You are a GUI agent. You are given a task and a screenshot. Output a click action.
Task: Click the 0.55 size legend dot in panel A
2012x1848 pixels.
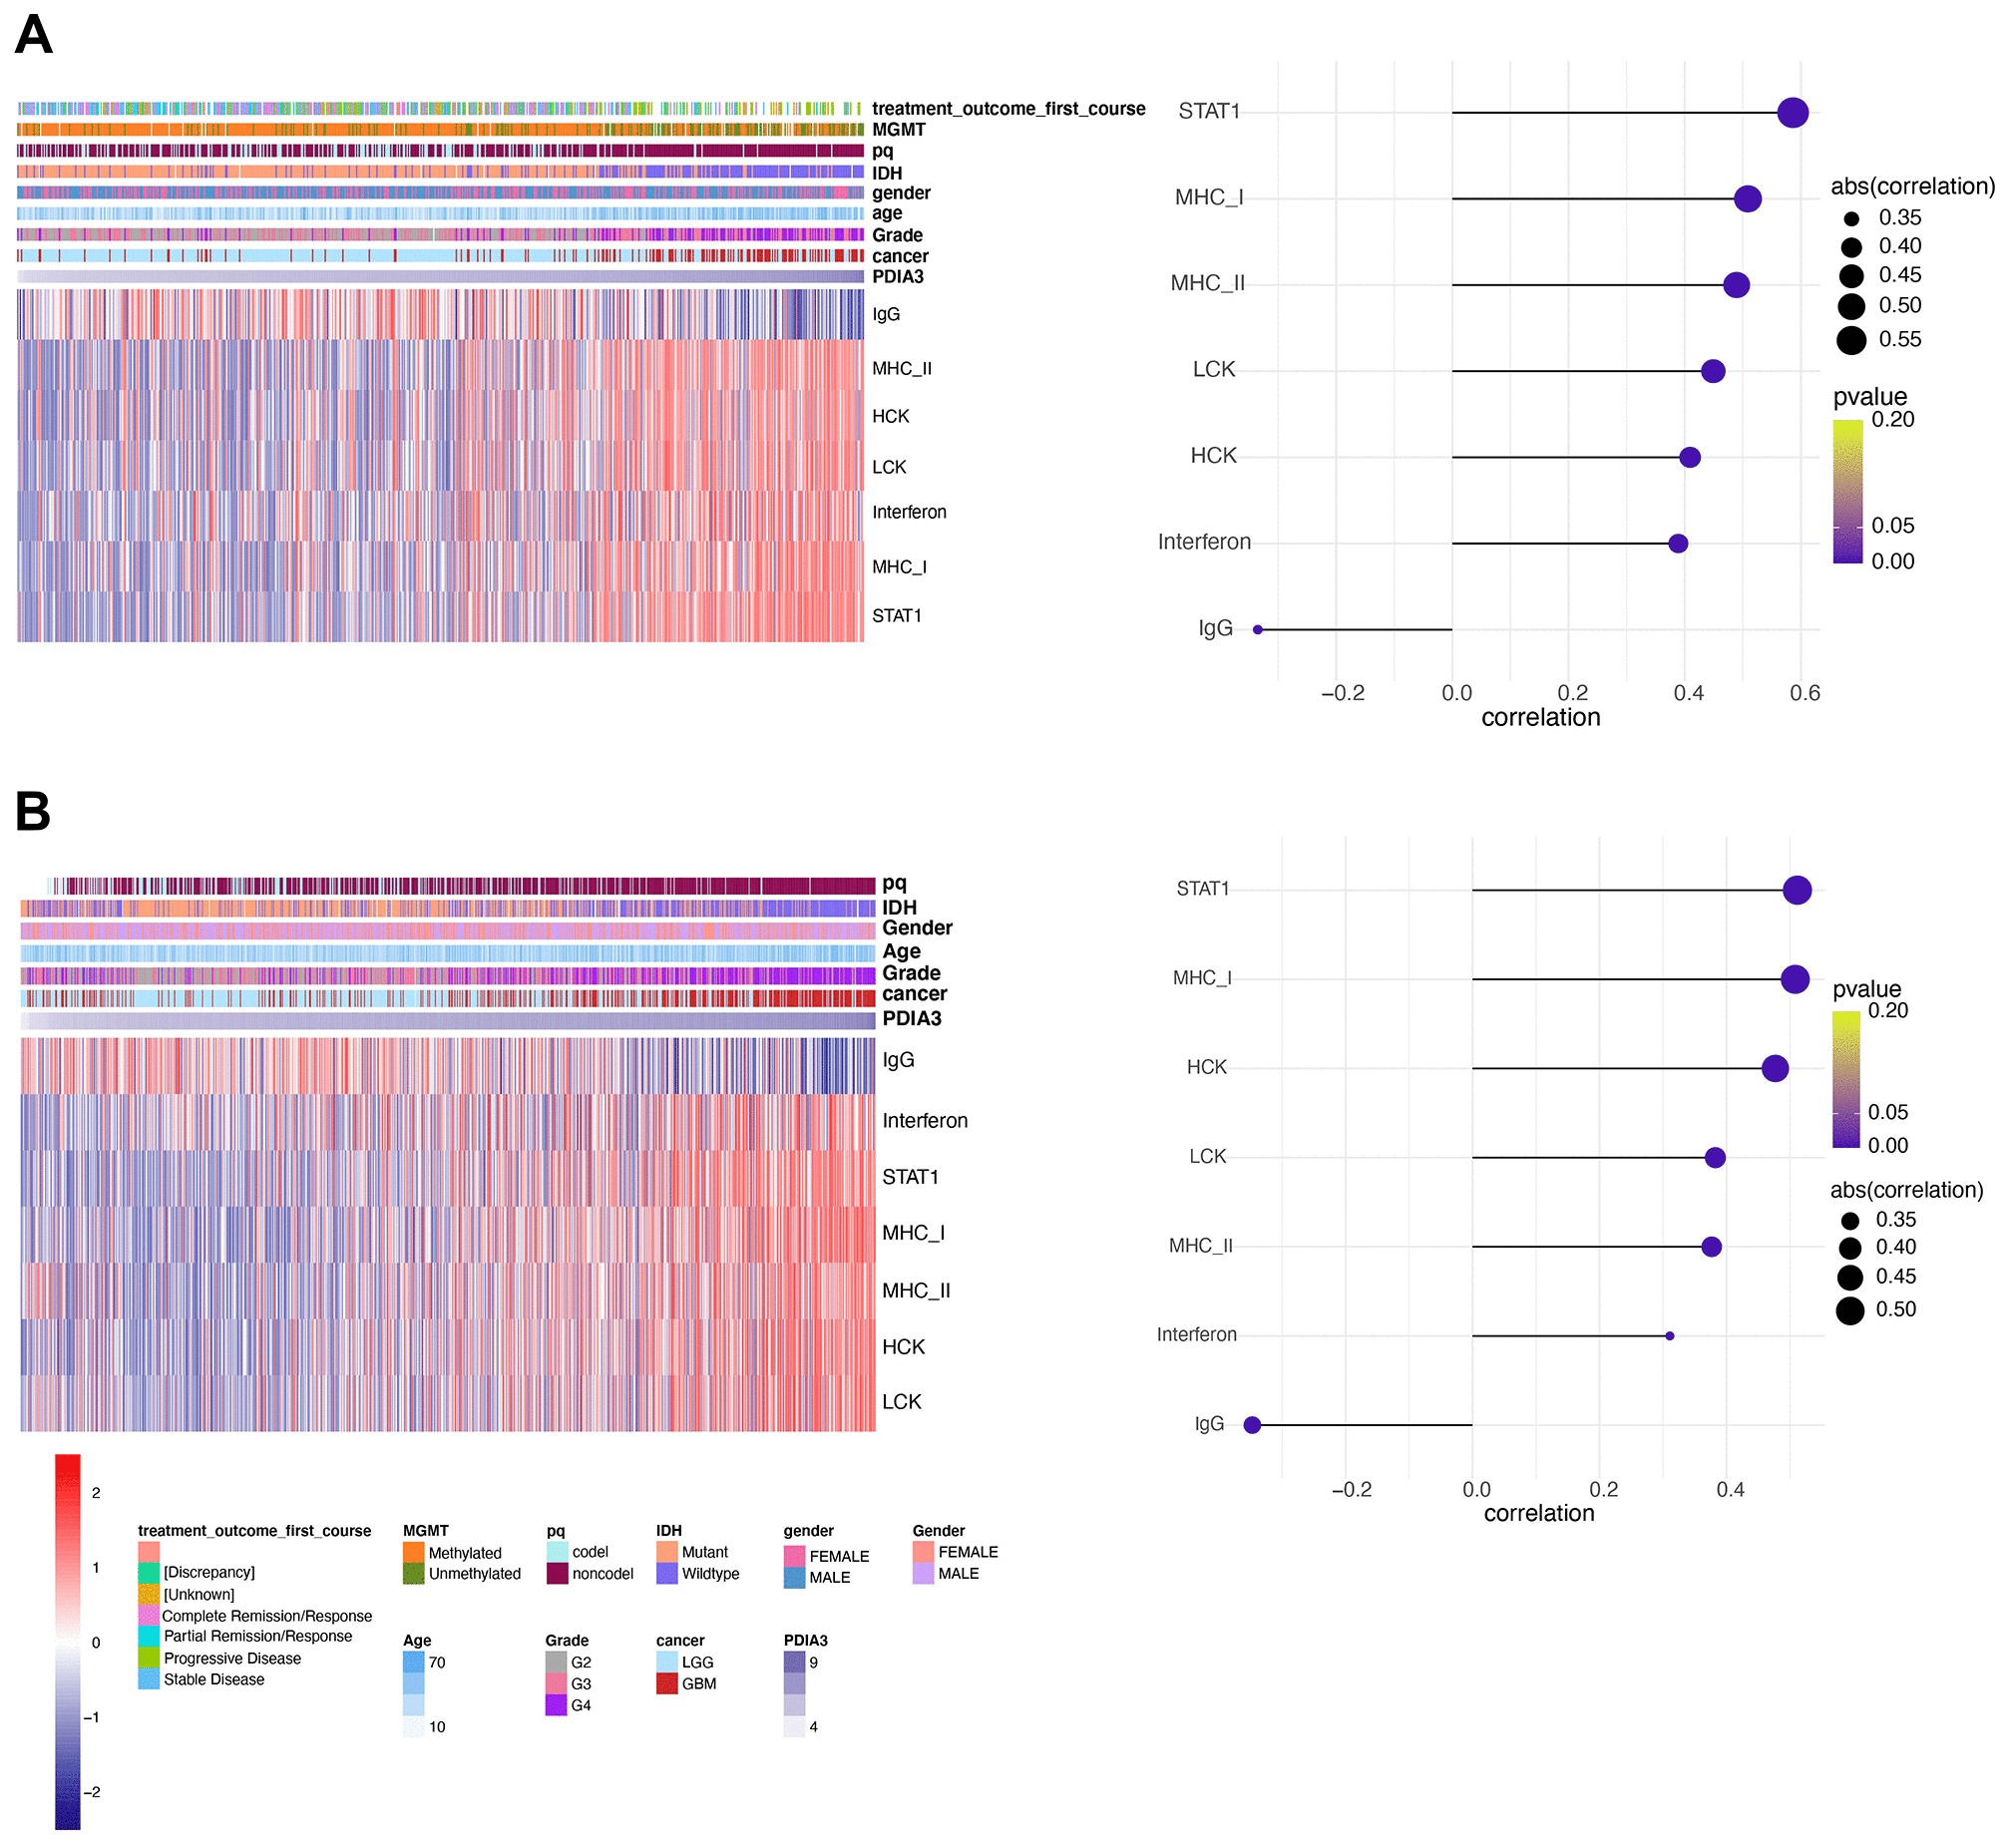[x=1851, y=340]
